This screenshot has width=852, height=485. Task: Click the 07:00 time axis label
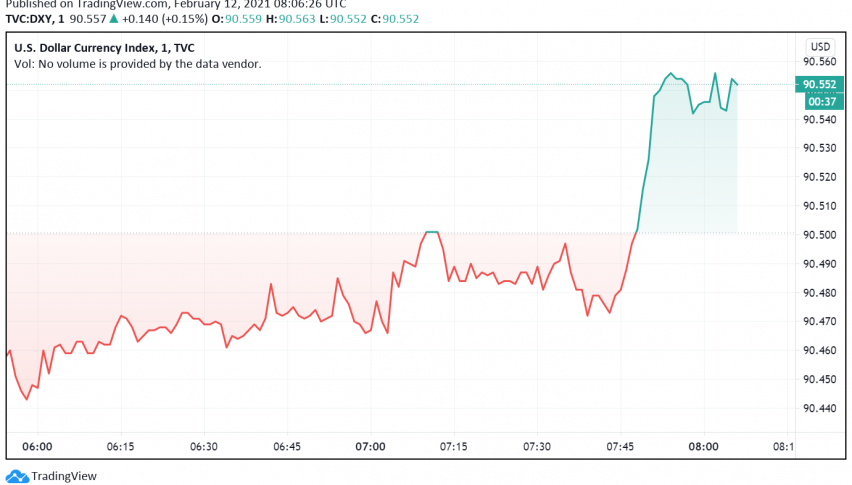pyautogui.click(x=371, y=446)
